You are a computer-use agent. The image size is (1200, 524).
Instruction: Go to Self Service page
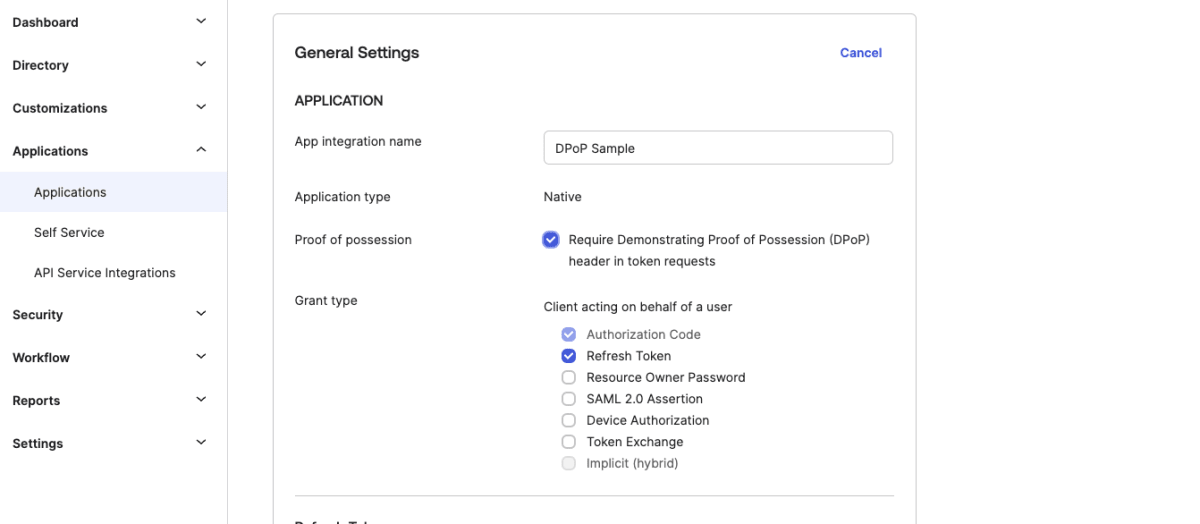click(x=69, y=232)
